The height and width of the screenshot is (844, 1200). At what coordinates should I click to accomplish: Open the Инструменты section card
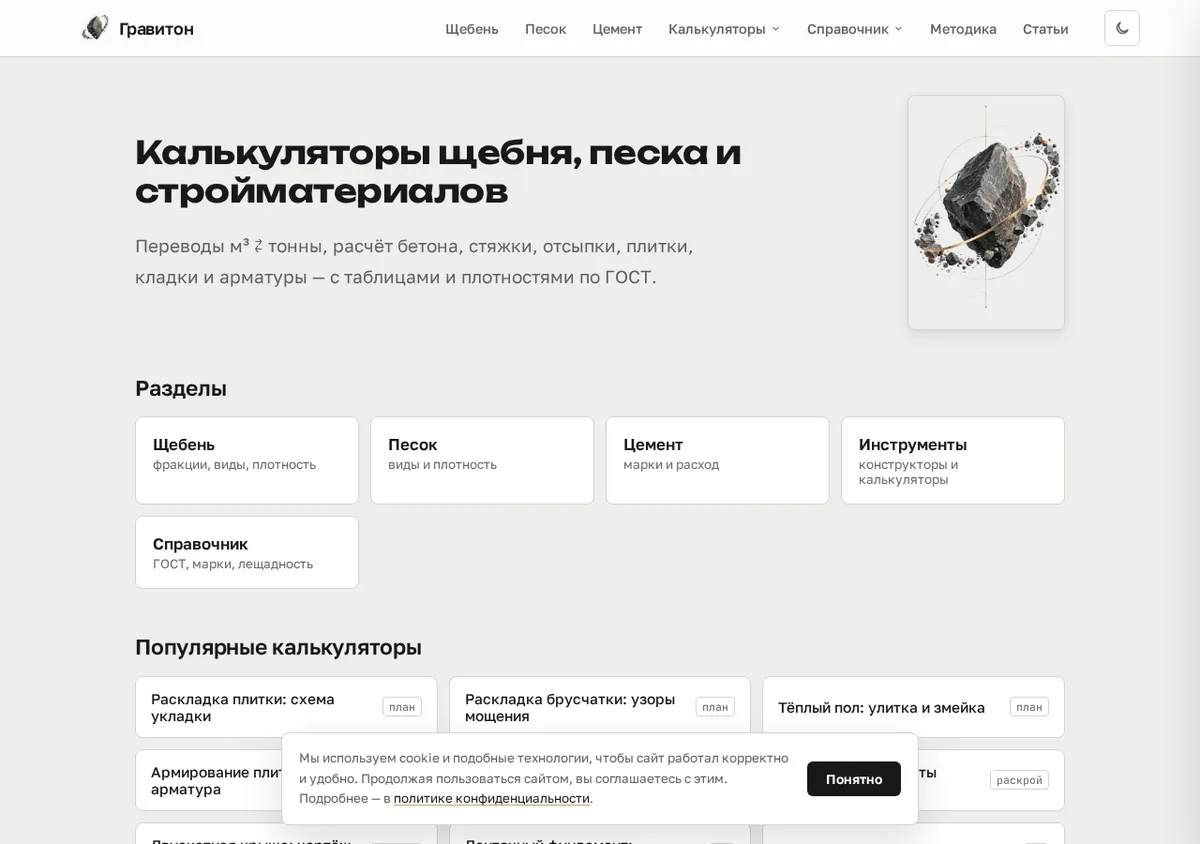click(953, 460)
